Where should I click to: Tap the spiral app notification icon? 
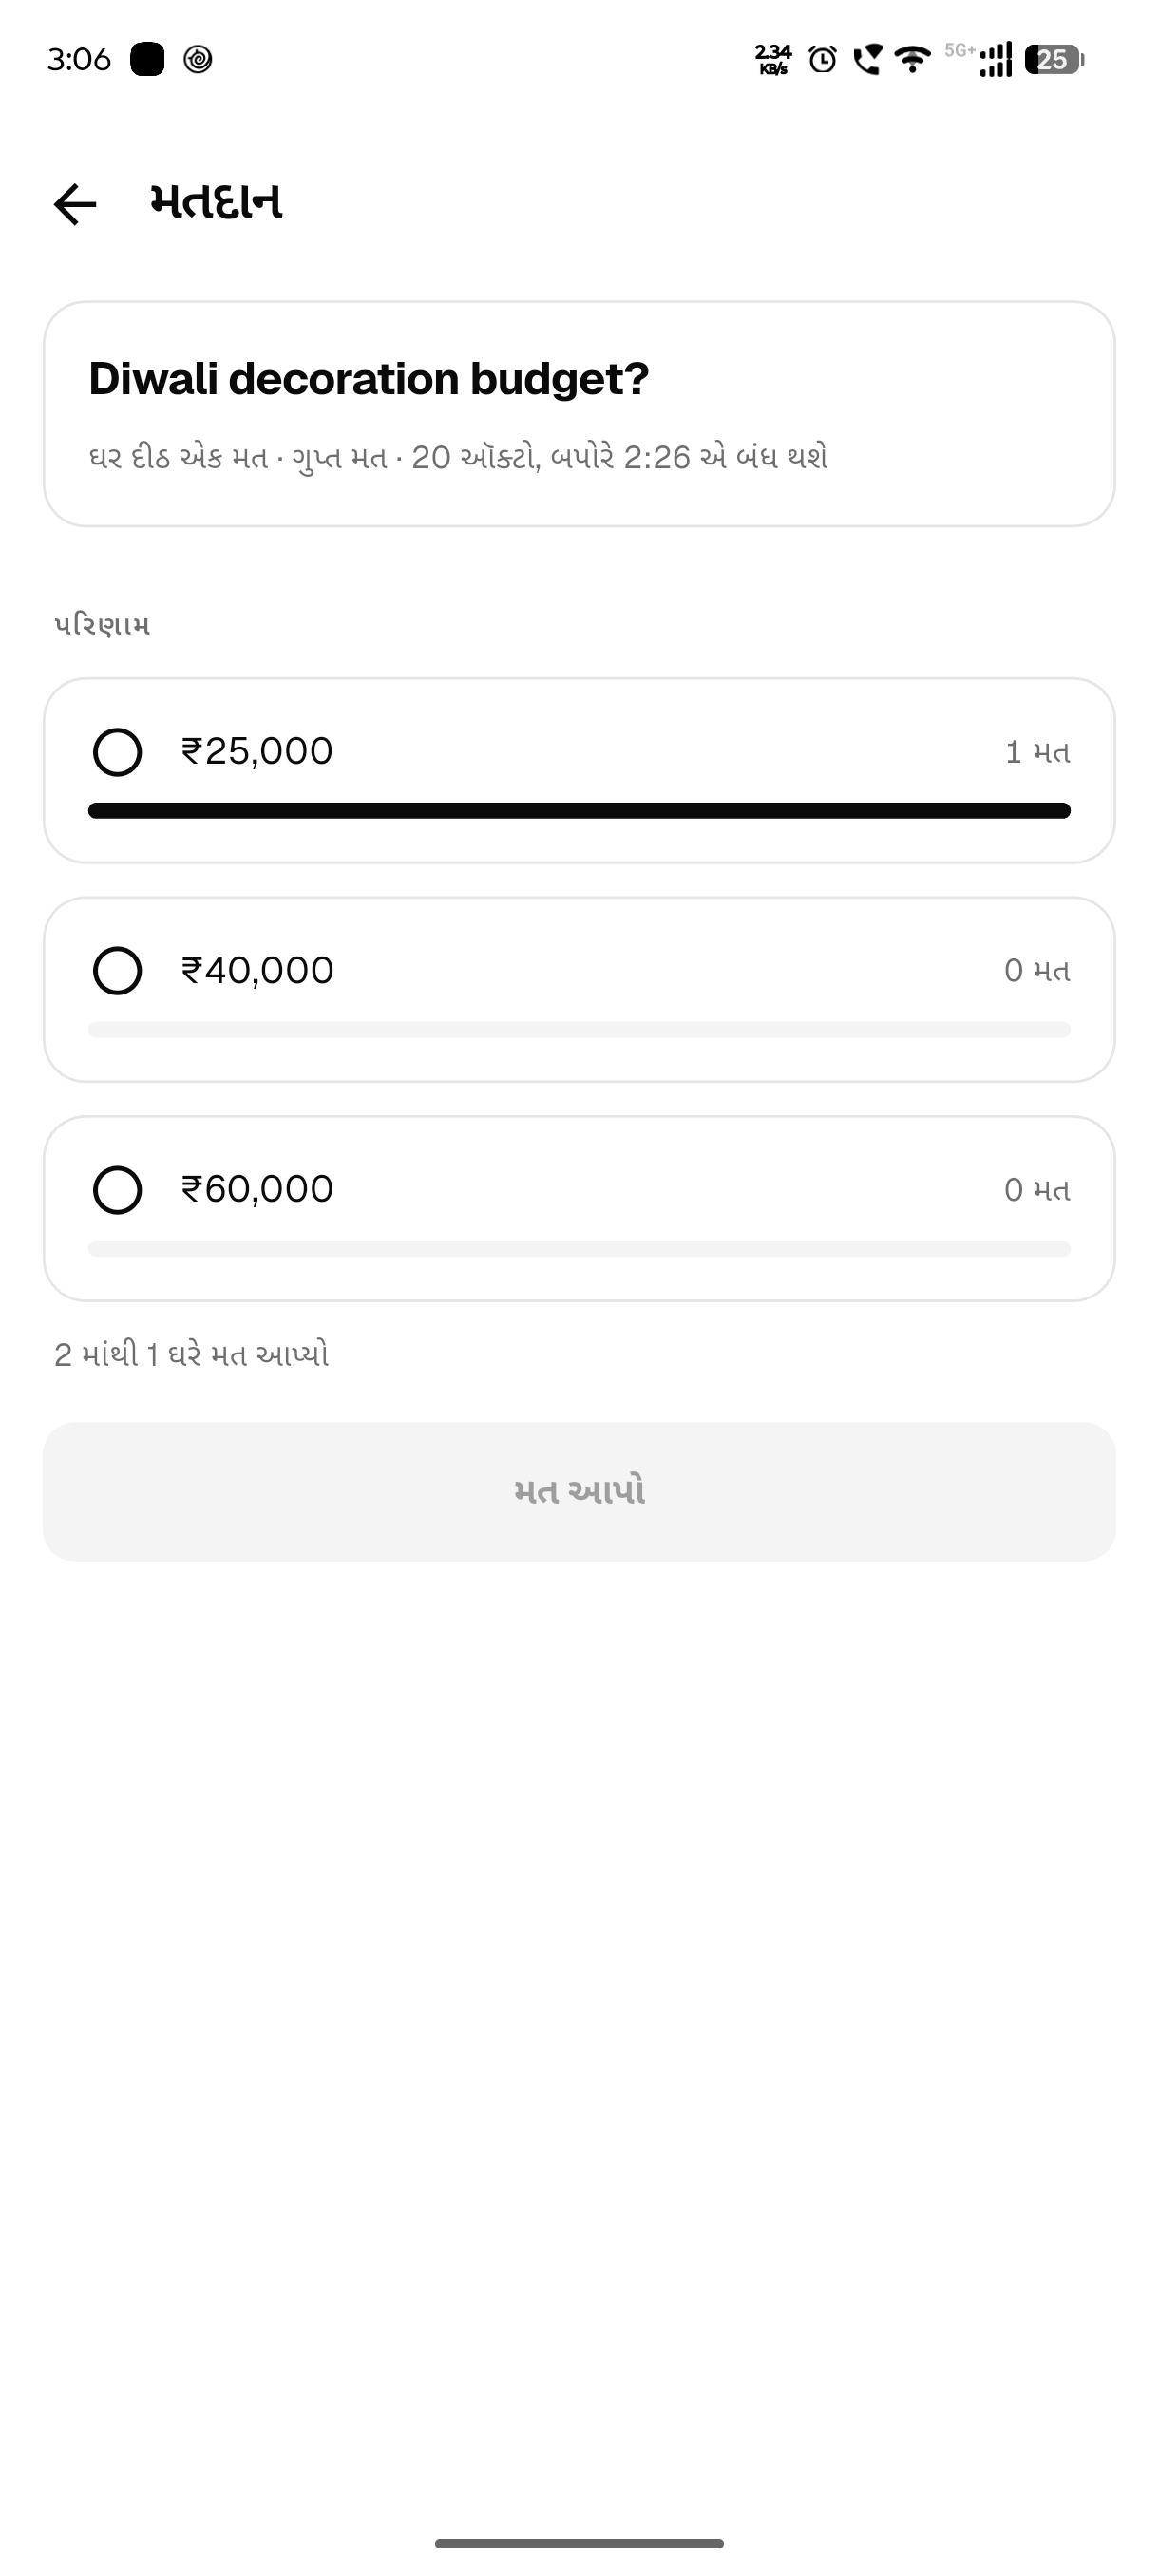pyautogui.click(x=198, y=60)
